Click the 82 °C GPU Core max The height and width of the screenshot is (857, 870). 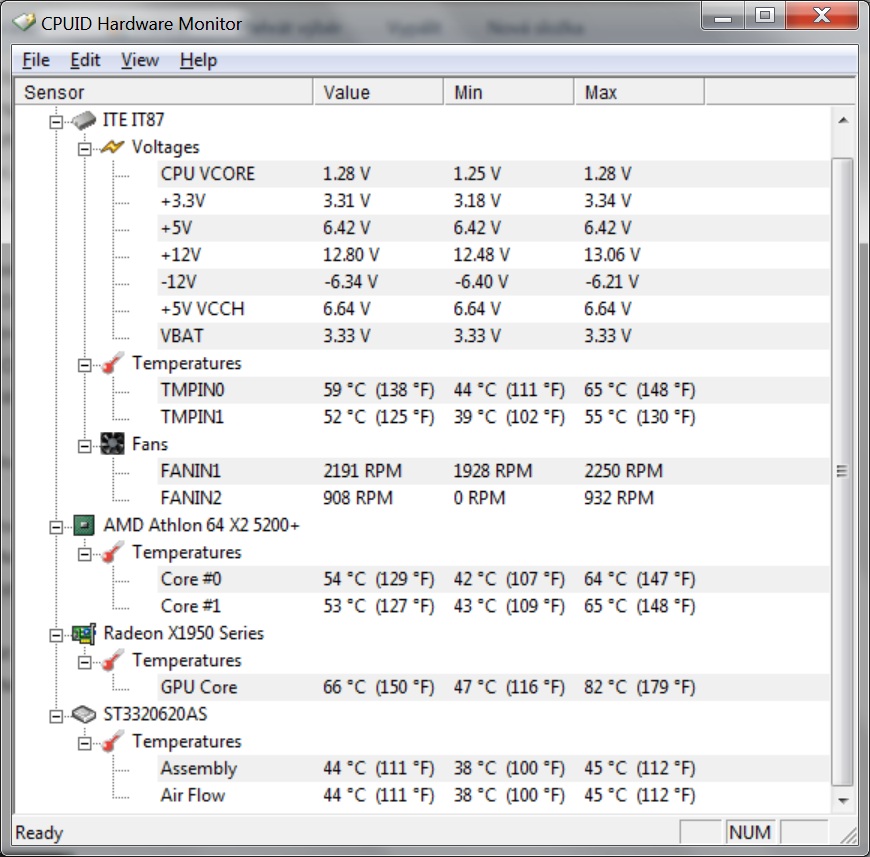639,687
